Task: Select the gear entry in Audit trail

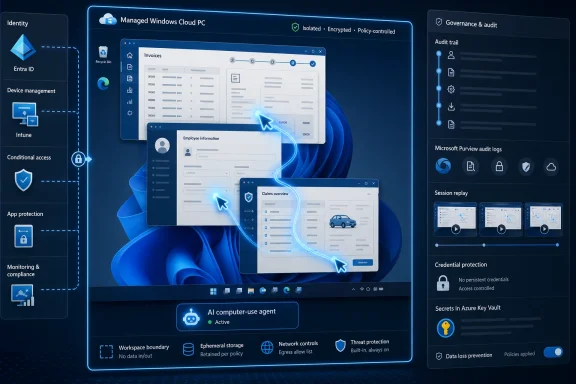Action: pos(451,89)
